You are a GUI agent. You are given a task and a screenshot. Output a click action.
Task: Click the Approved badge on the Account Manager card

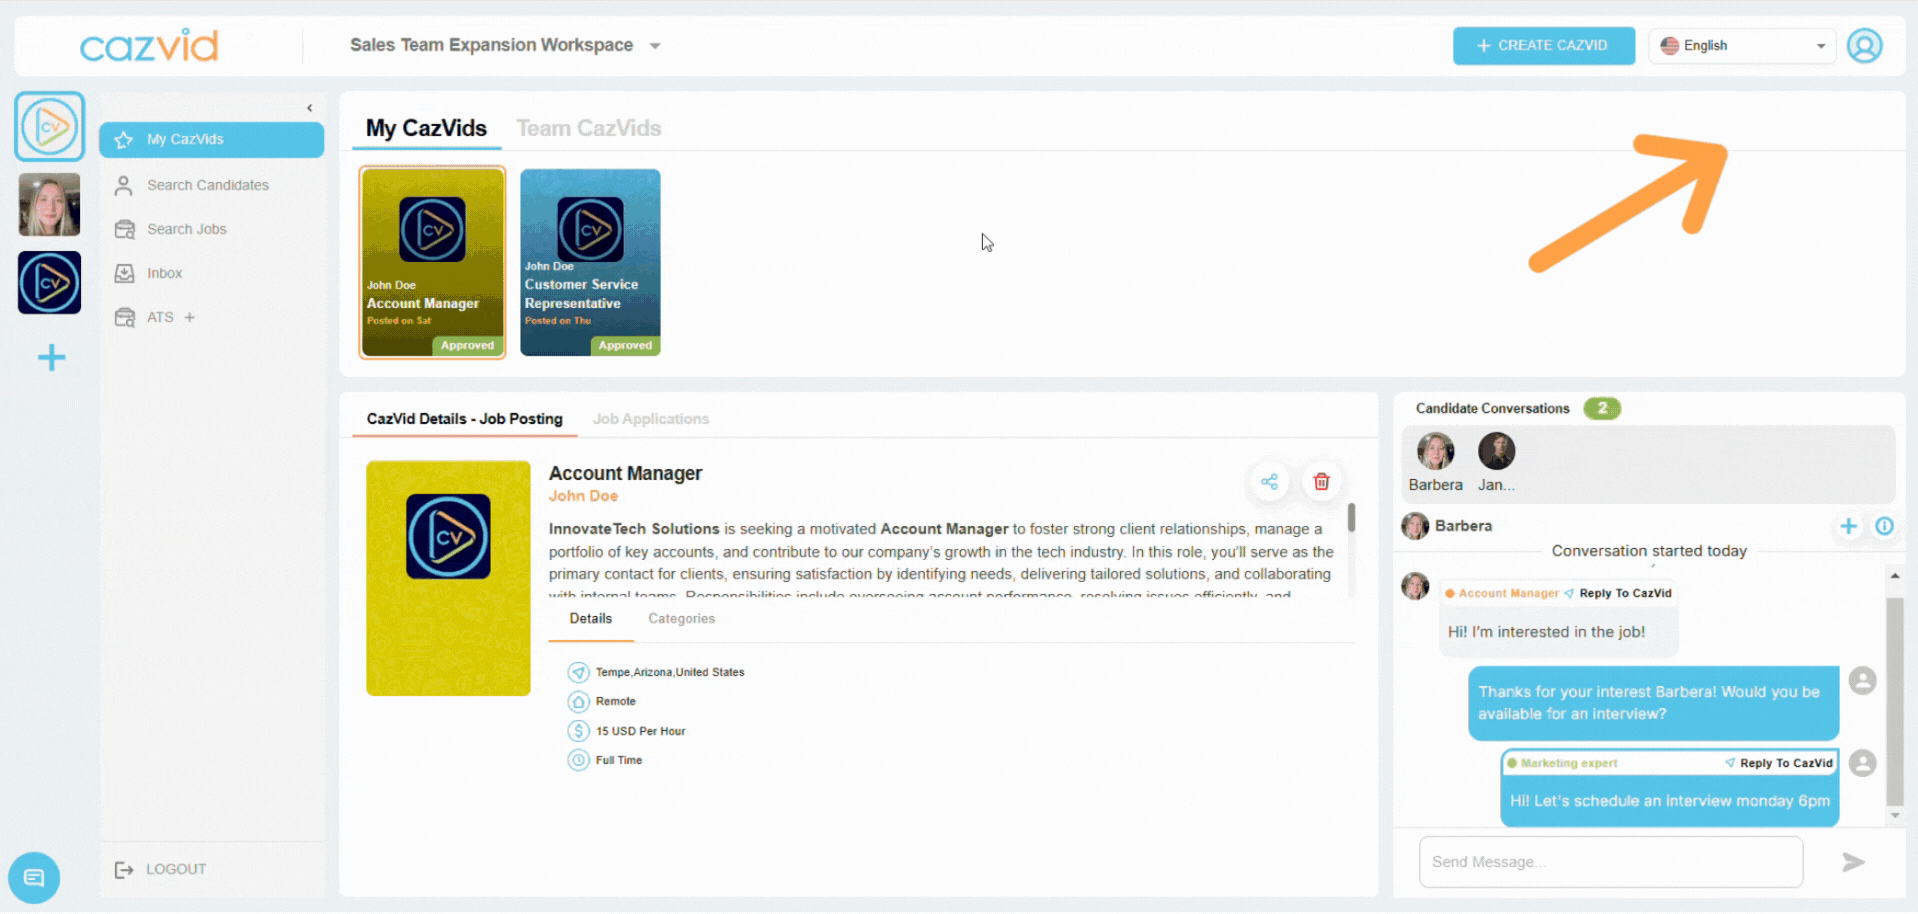pos(467,346)
